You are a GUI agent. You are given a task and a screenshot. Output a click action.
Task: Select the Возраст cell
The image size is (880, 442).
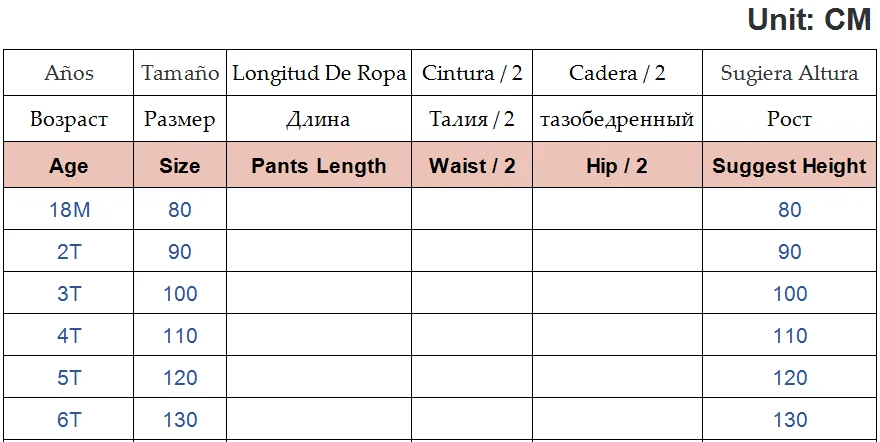pyautogui.click(x=69, y=120)
